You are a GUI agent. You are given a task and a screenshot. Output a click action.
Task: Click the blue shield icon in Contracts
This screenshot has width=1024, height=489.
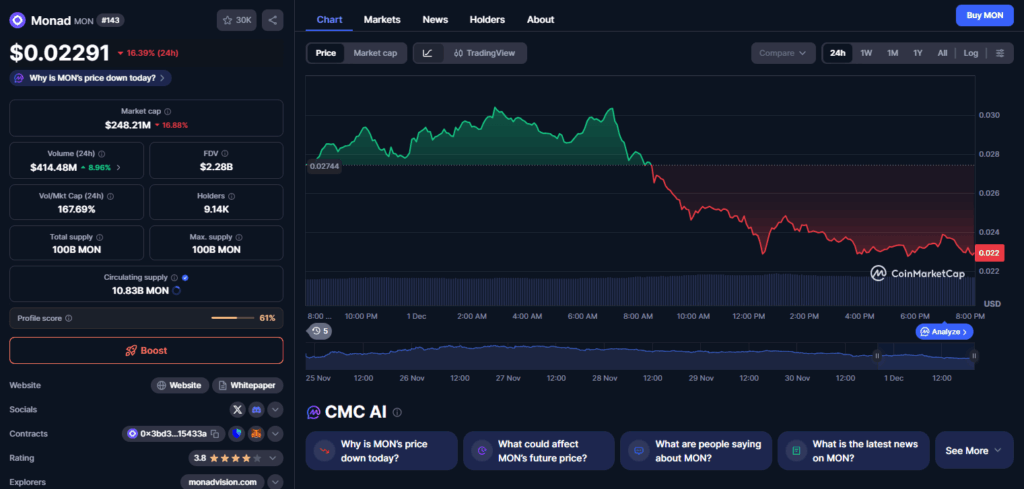pyautogui.click(x=236, y=434)
